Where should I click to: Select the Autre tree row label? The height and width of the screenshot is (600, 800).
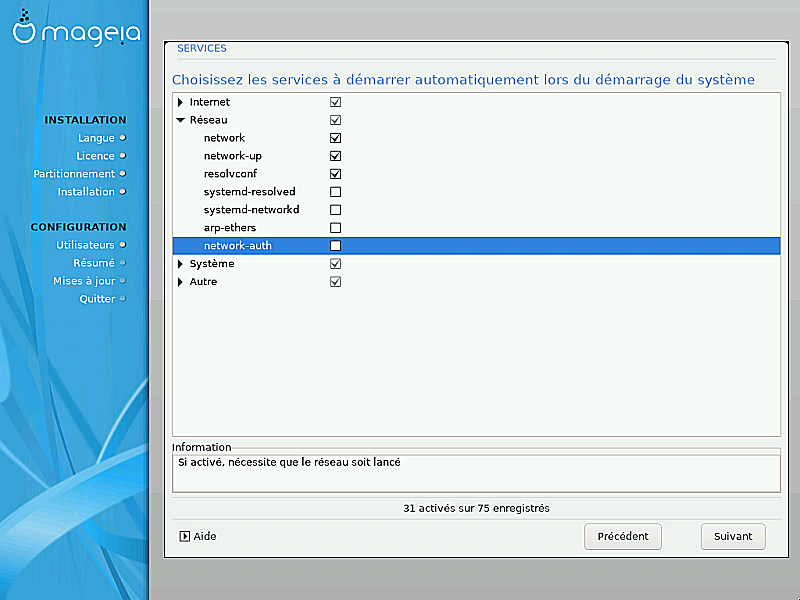point(203,282)
